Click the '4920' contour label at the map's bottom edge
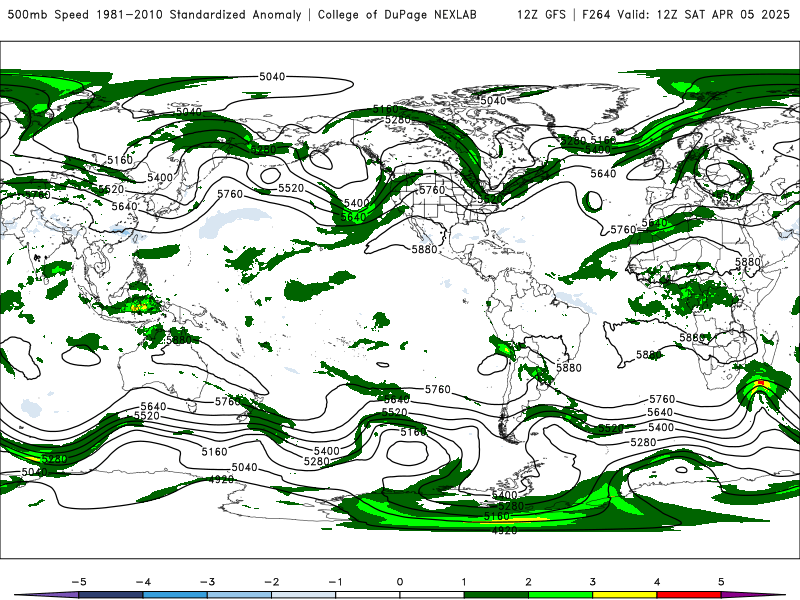 pos(505,531)
